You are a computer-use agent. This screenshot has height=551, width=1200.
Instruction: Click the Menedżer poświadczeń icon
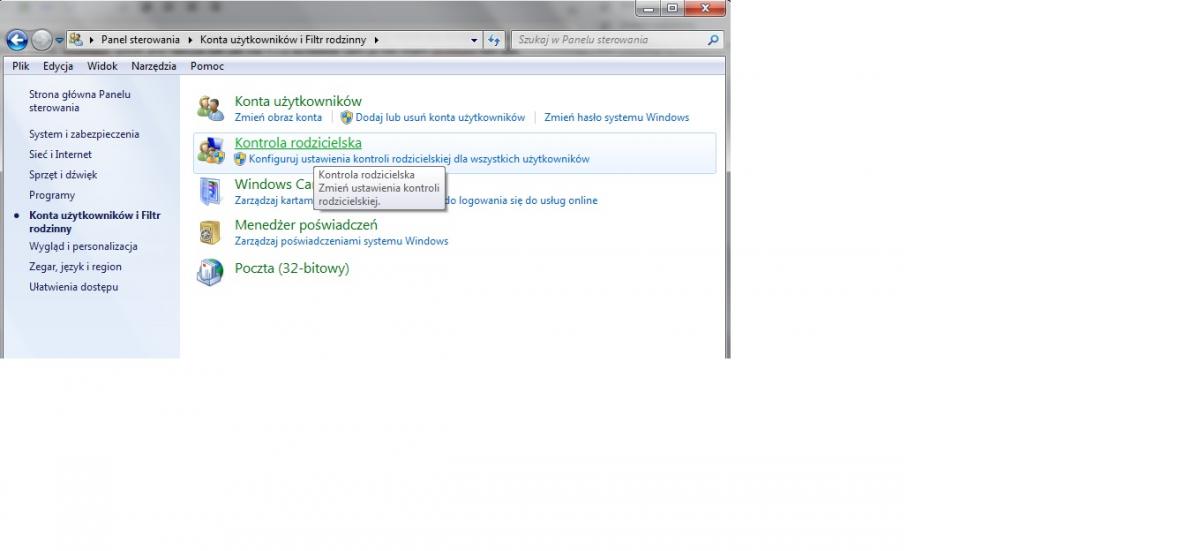coord(210,232)
